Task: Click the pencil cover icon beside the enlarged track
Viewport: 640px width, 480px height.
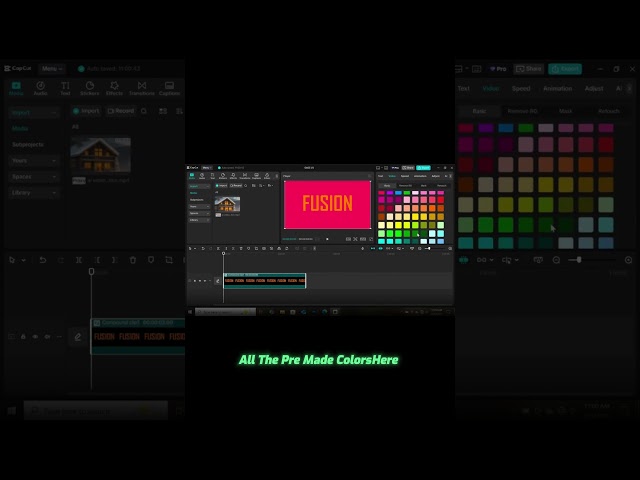Action: [x=78, y=337]
